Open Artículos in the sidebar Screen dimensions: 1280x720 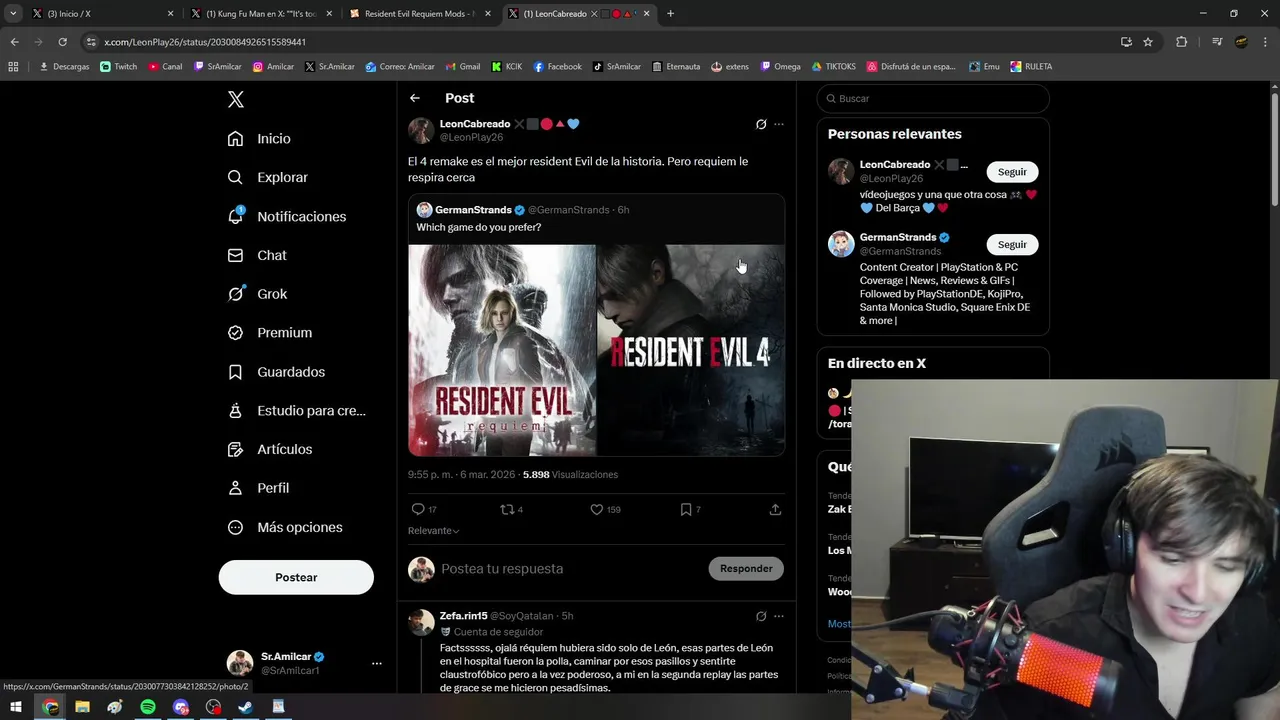270,449
